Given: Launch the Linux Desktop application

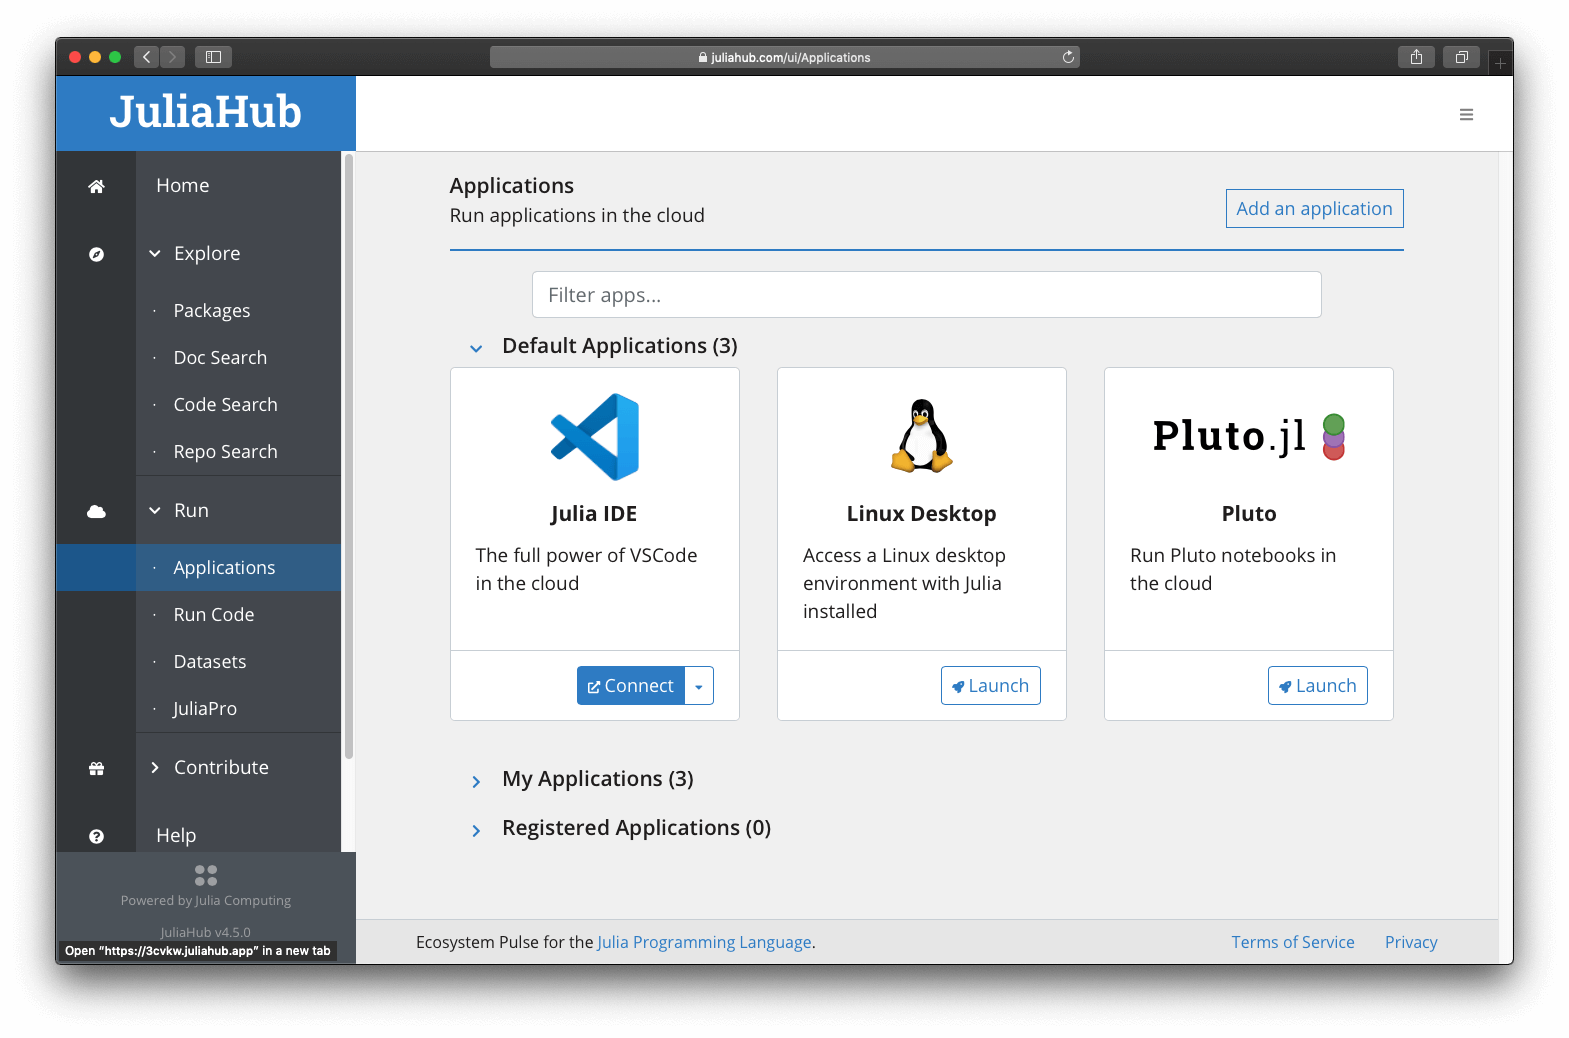Looking at the screenshot, I should [x=990, y=686].
